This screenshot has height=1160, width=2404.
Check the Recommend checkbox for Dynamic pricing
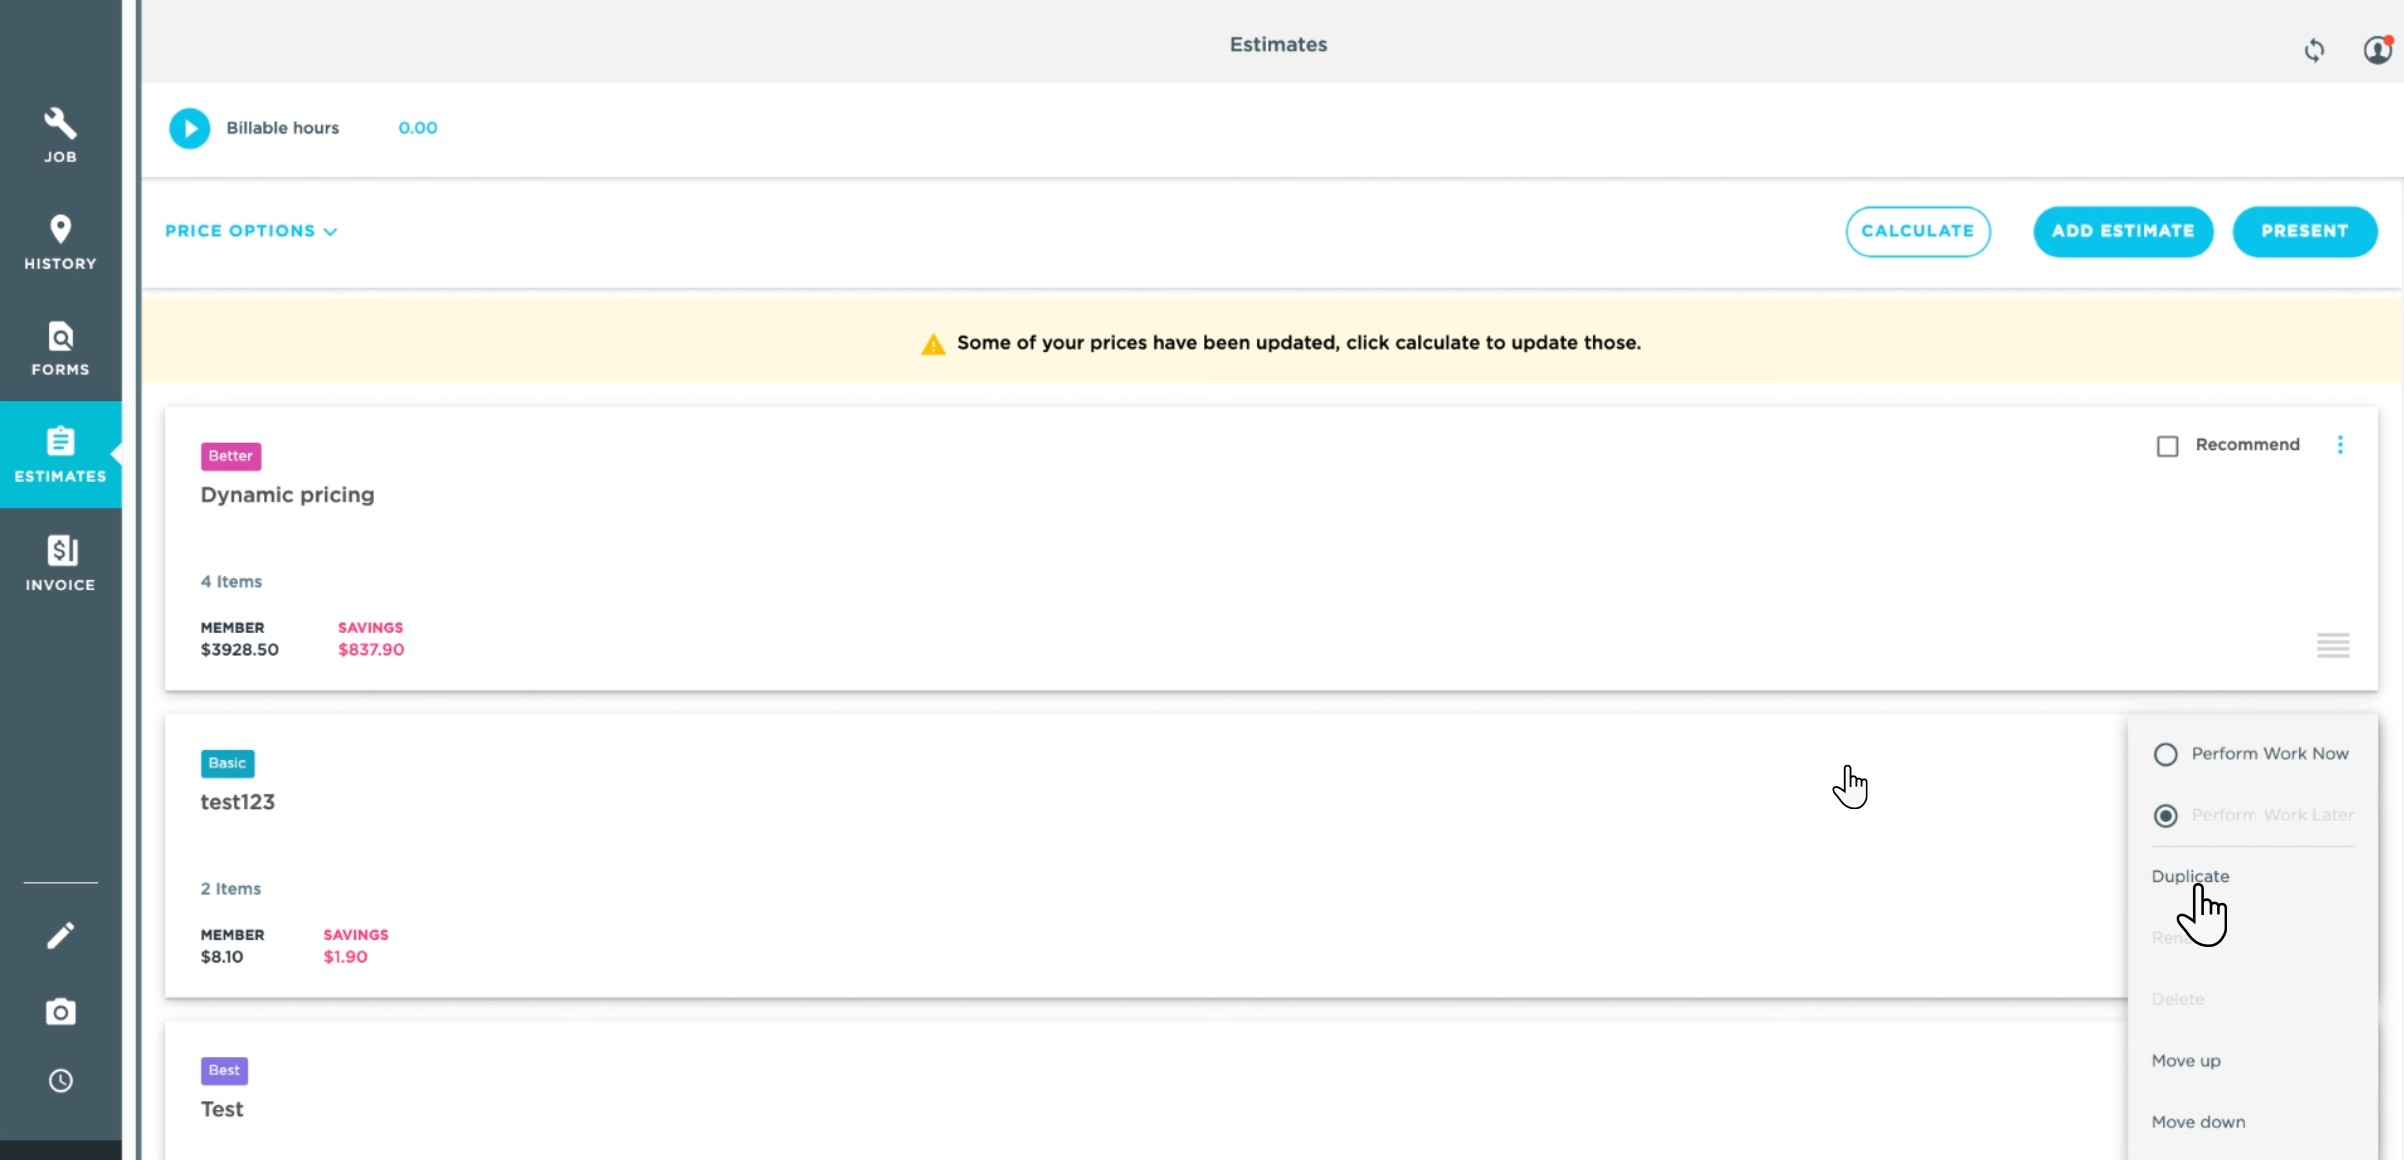(2167, 446)
